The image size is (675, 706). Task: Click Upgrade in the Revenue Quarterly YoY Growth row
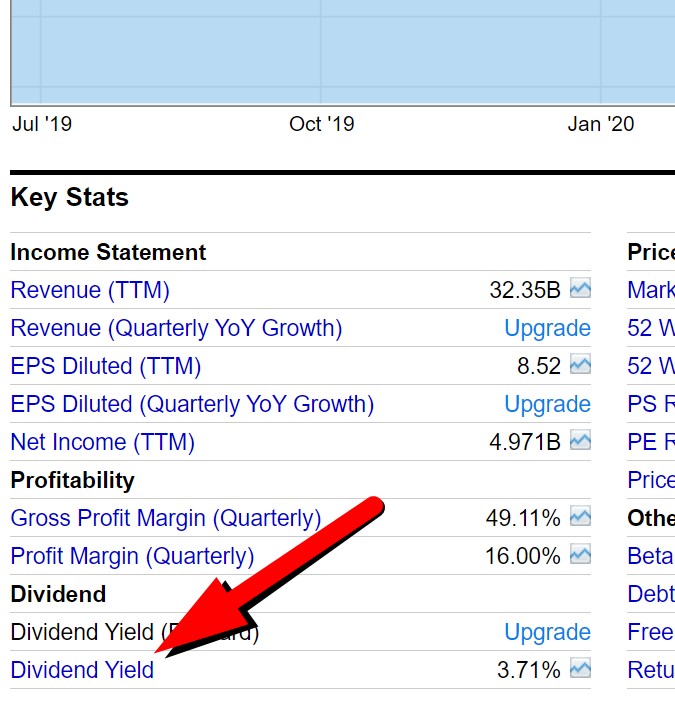pyautogui.click(x=547, y=329)
